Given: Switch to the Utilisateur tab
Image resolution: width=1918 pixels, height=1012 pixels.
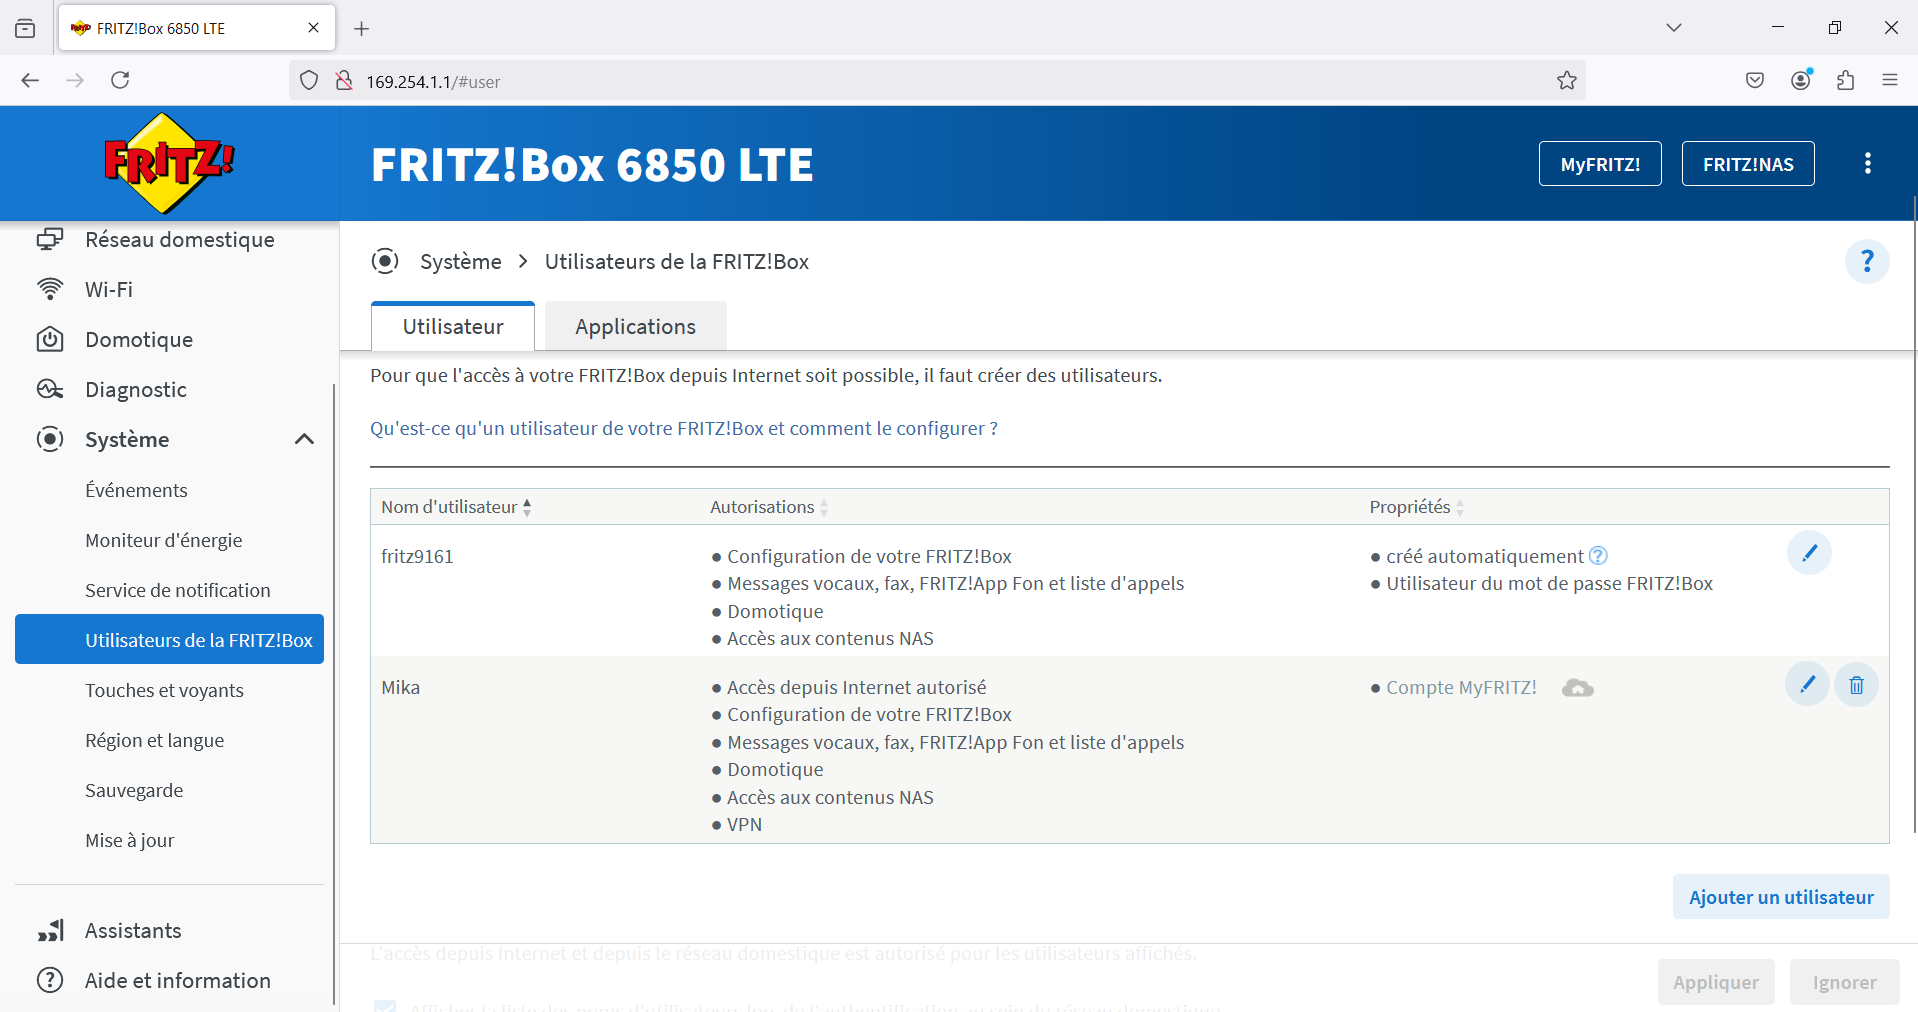Looking at the screenshot, I should click(453, 327).
